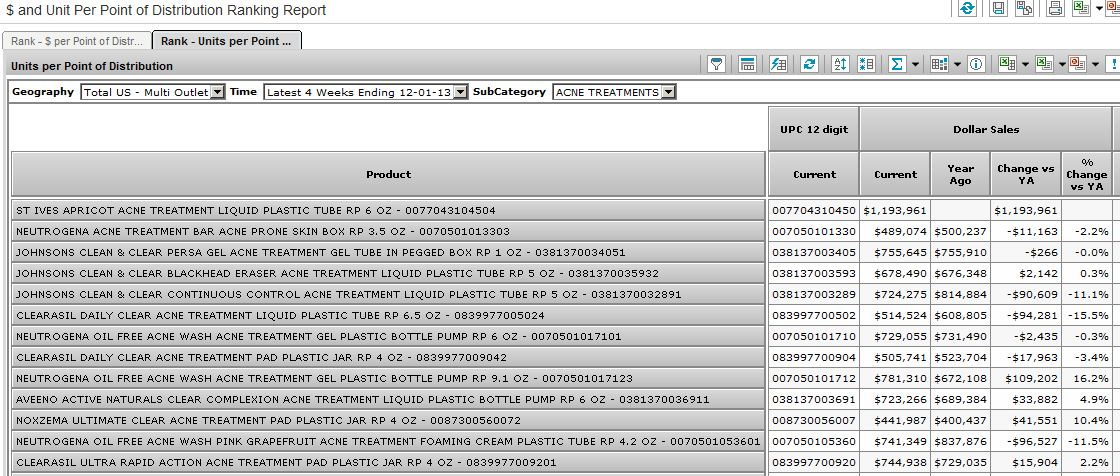This screenshot has height=476, width=1120.
Task: Switch to the Rank - $ per Point tab
Action: [77, 41]
